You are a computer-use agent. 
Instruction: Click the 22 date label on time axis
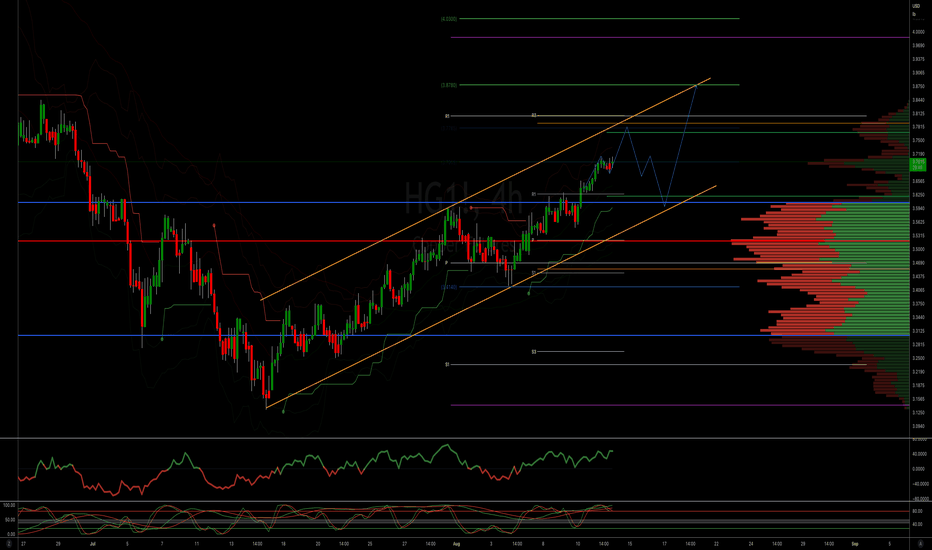click(716, 544)
